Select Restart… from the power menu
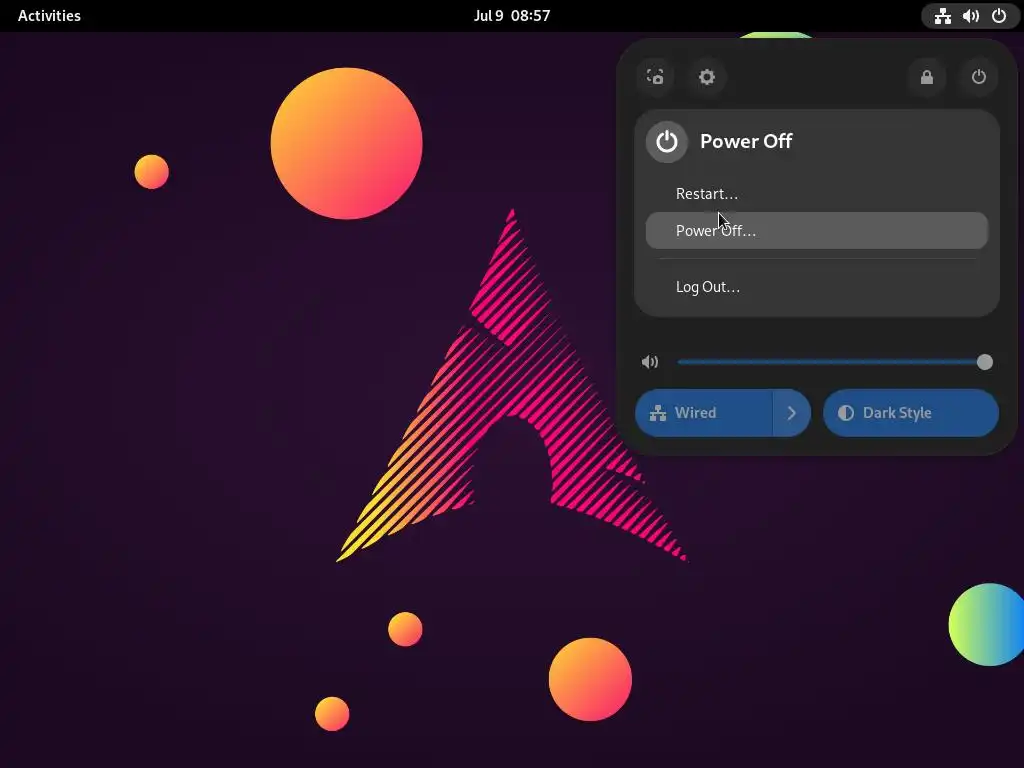Viewport: 1024px width, 768px height. tap(816, 194)
